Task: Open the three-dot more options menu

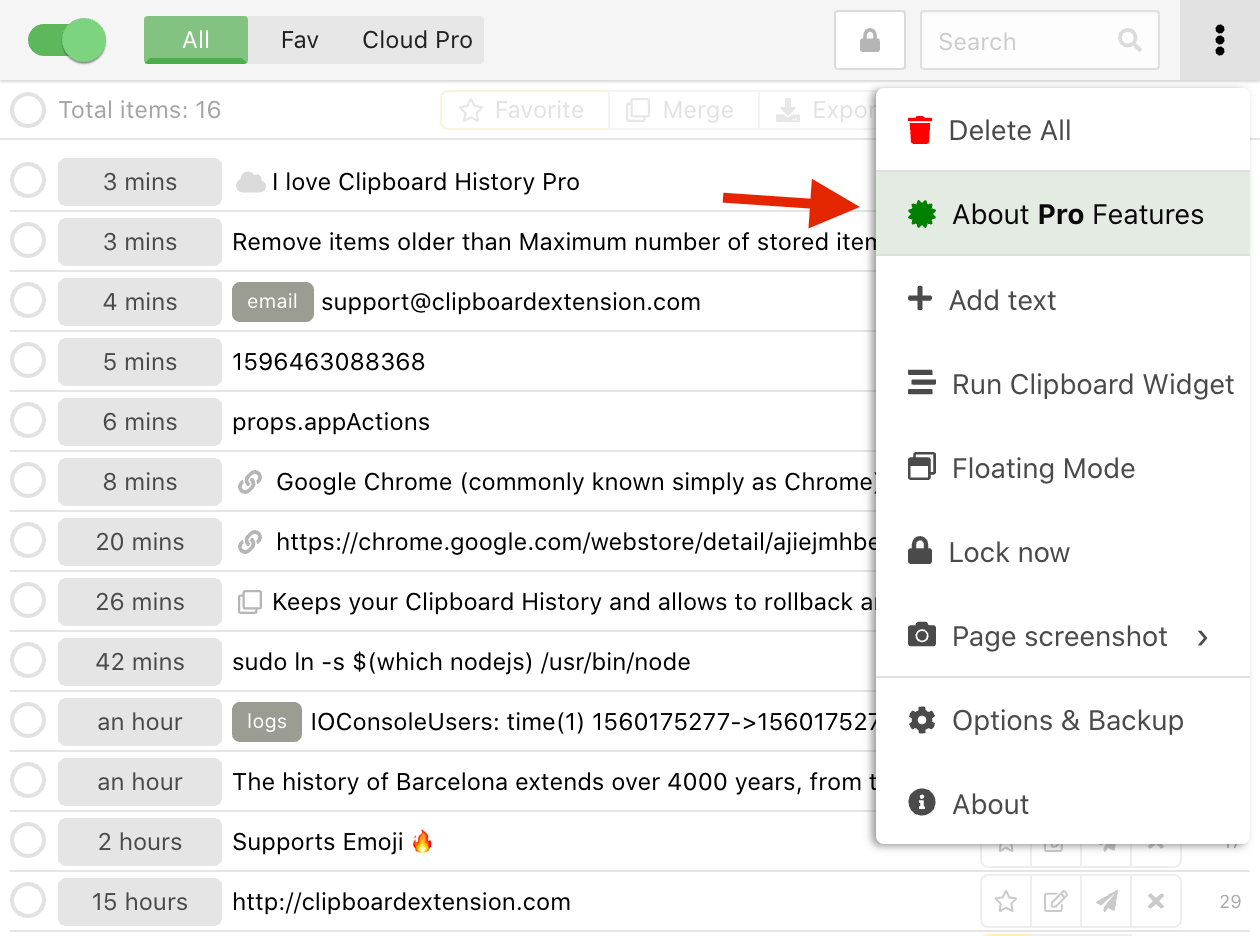Action: coord(1219,41)
